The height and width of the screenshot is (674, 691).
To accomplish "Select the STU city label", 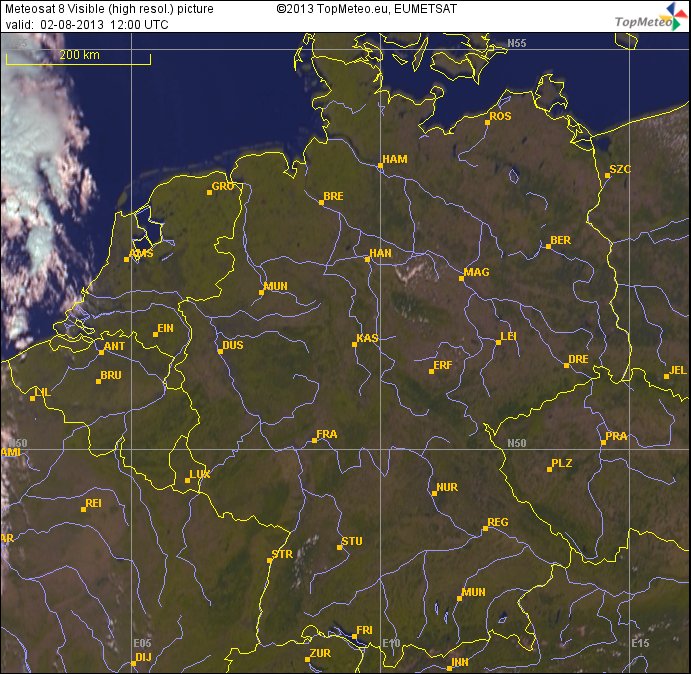I will pyautogui.click(x=352, y=541).
